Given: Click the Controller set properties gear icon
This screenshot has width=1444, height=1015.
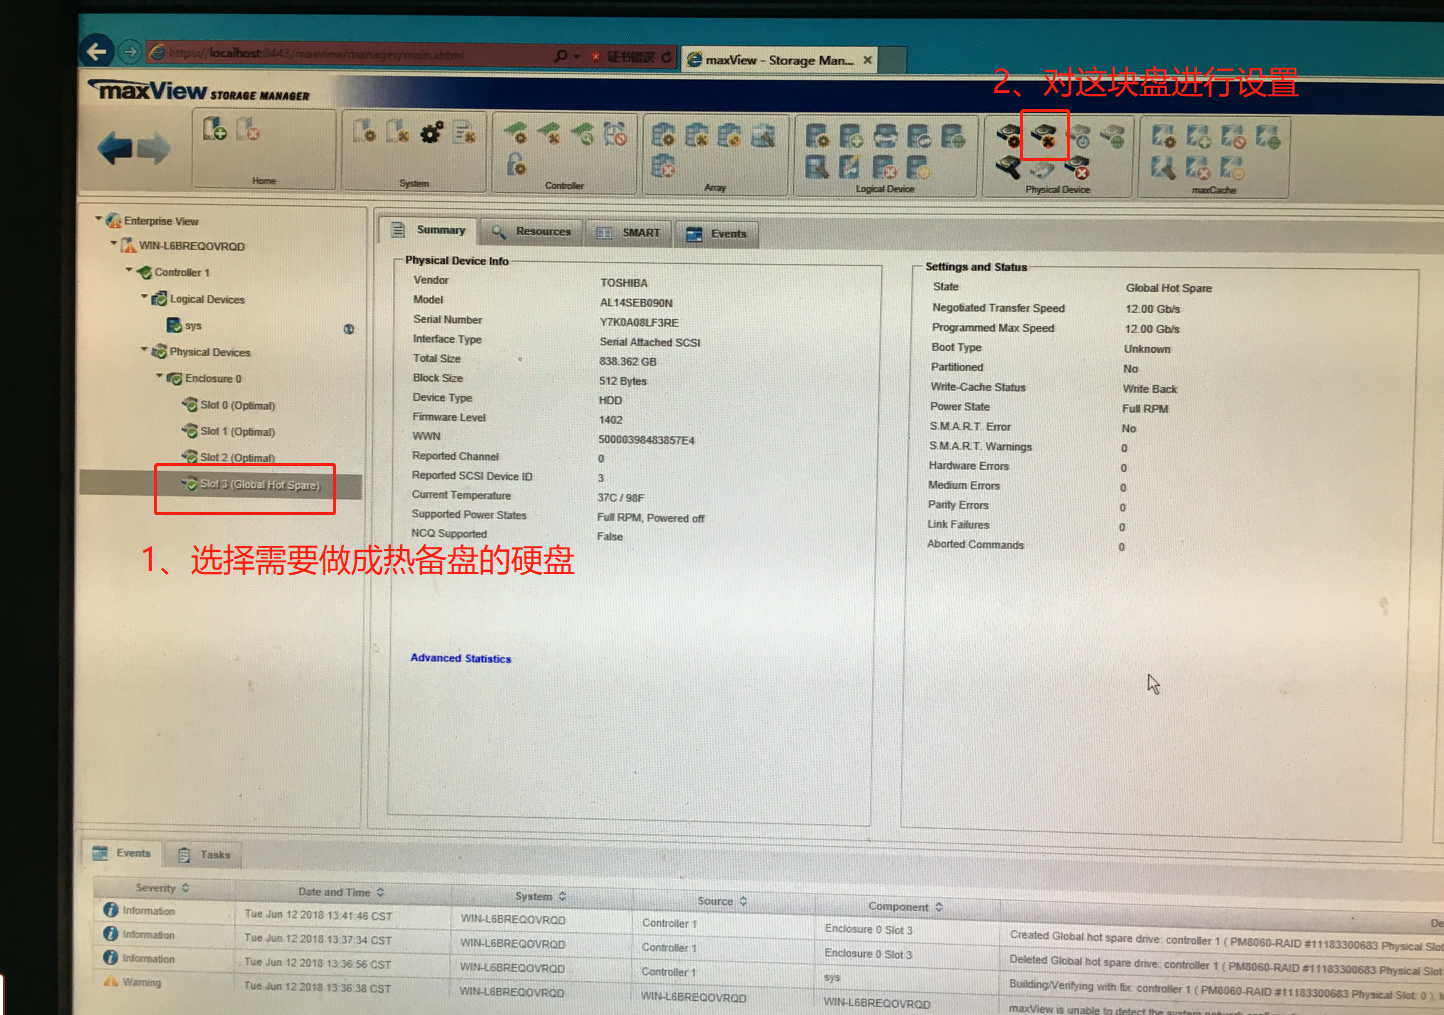Looking at the screenshot, I should pos(516,133).
